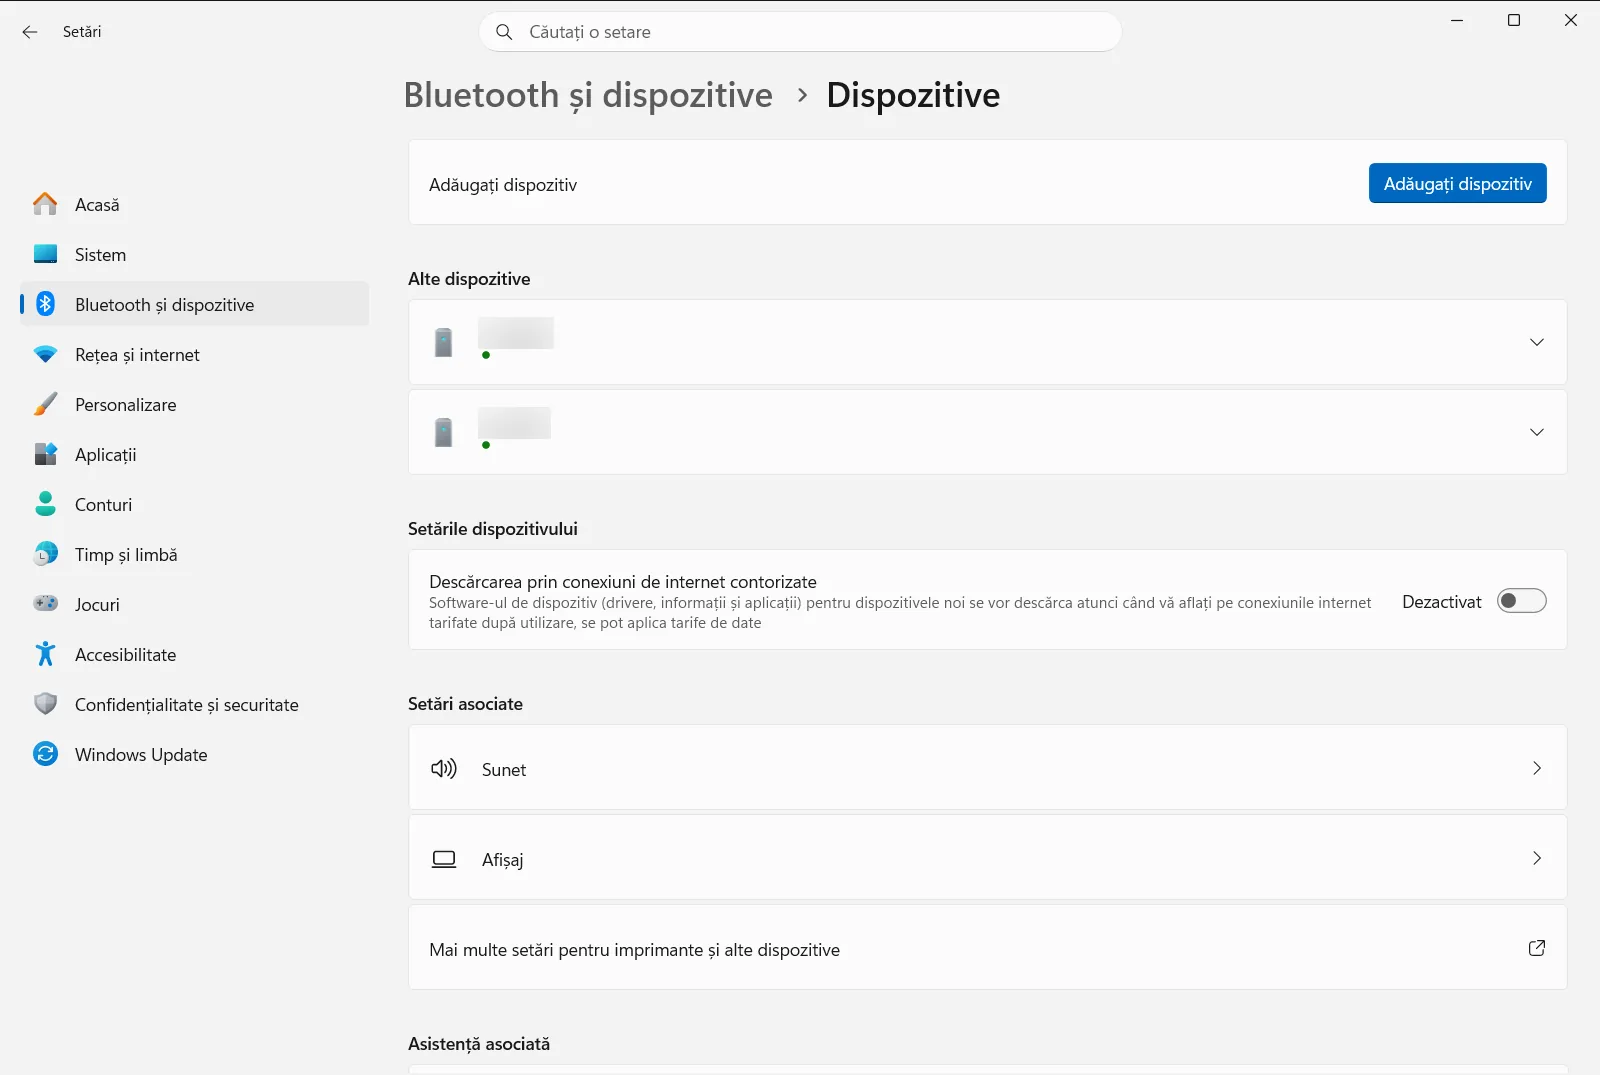This screenshot has height=1075, width=1600.
Task: Select Rețea și internet in sidebar
Action: 194,354
